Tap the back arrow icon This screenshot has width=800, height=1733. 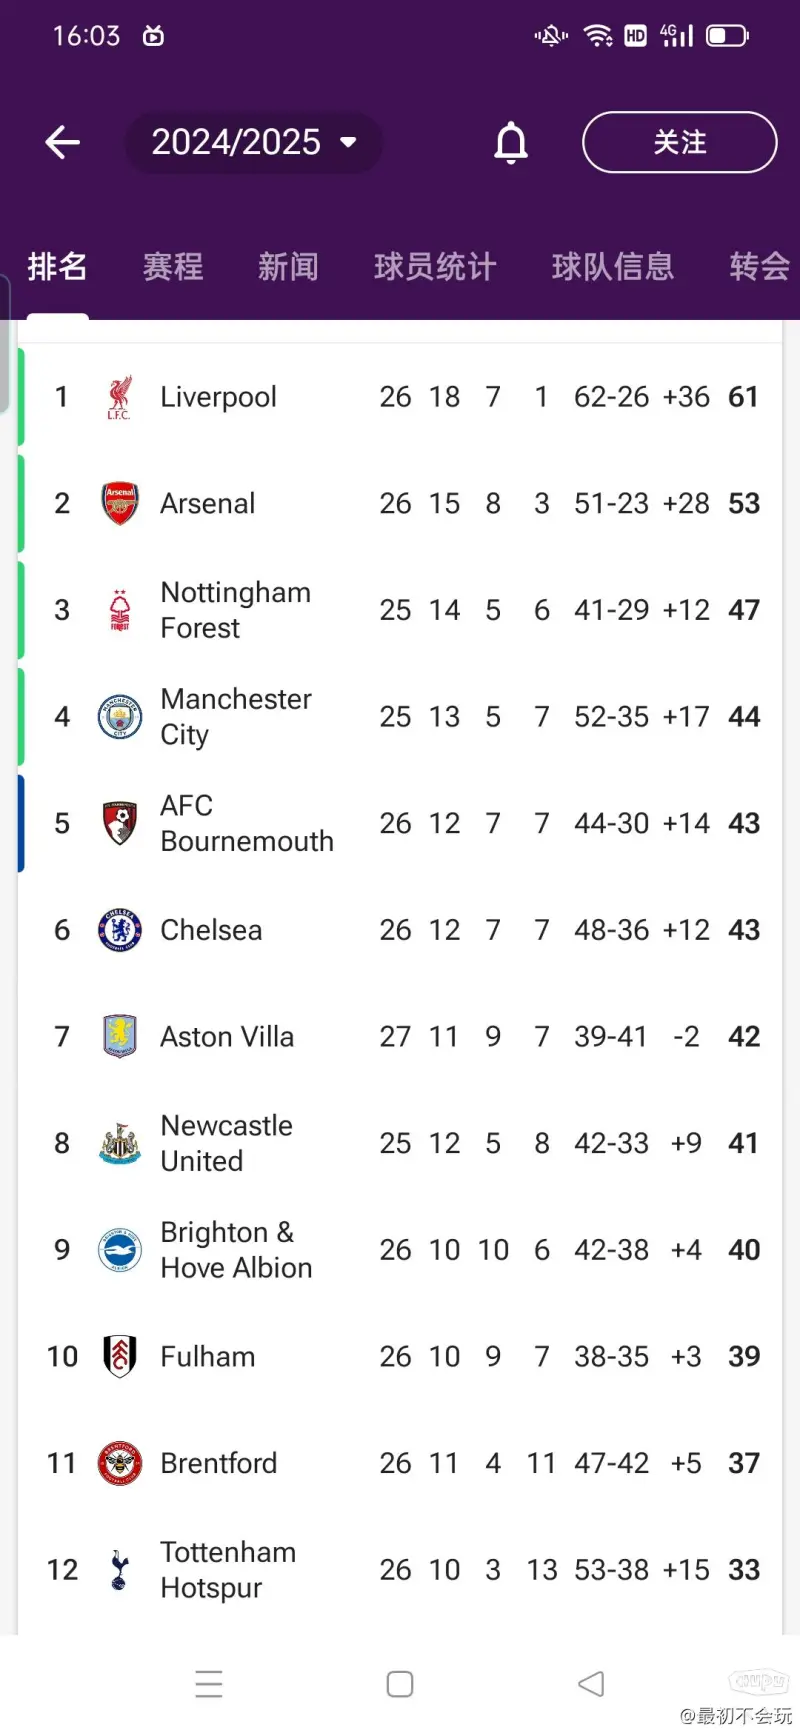pyautogui.click(x=62, y=142)
